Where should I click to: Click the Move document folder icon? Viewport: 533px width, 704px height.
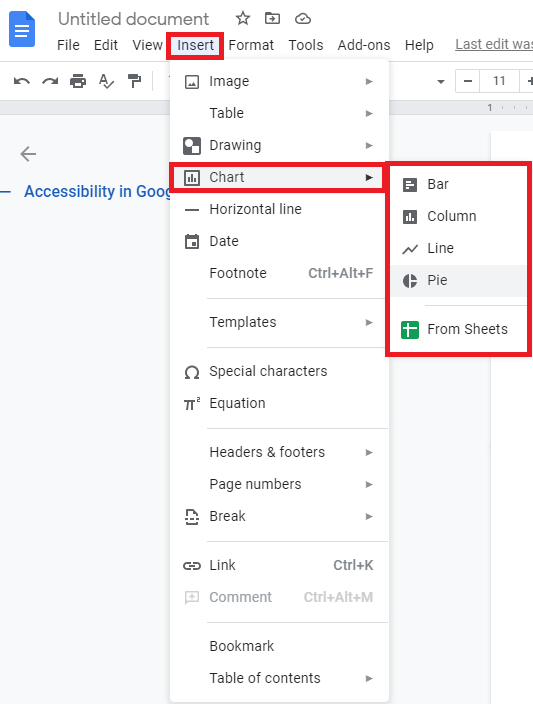(x=273, y=18)
